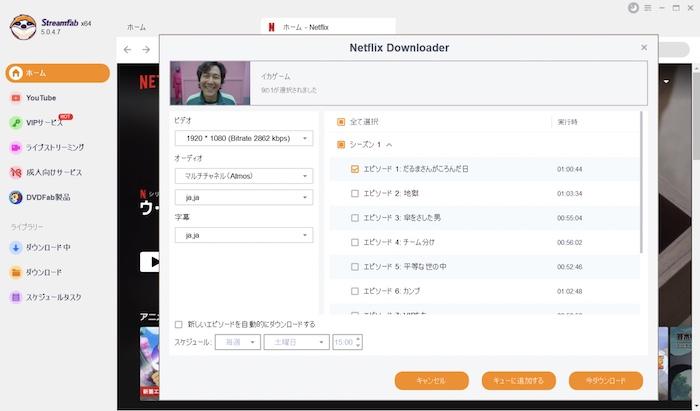The height and width of the screenshot is (411, 700).
Task: Open ライブストリーミング in the sidebar
Action: click(55, 147)
